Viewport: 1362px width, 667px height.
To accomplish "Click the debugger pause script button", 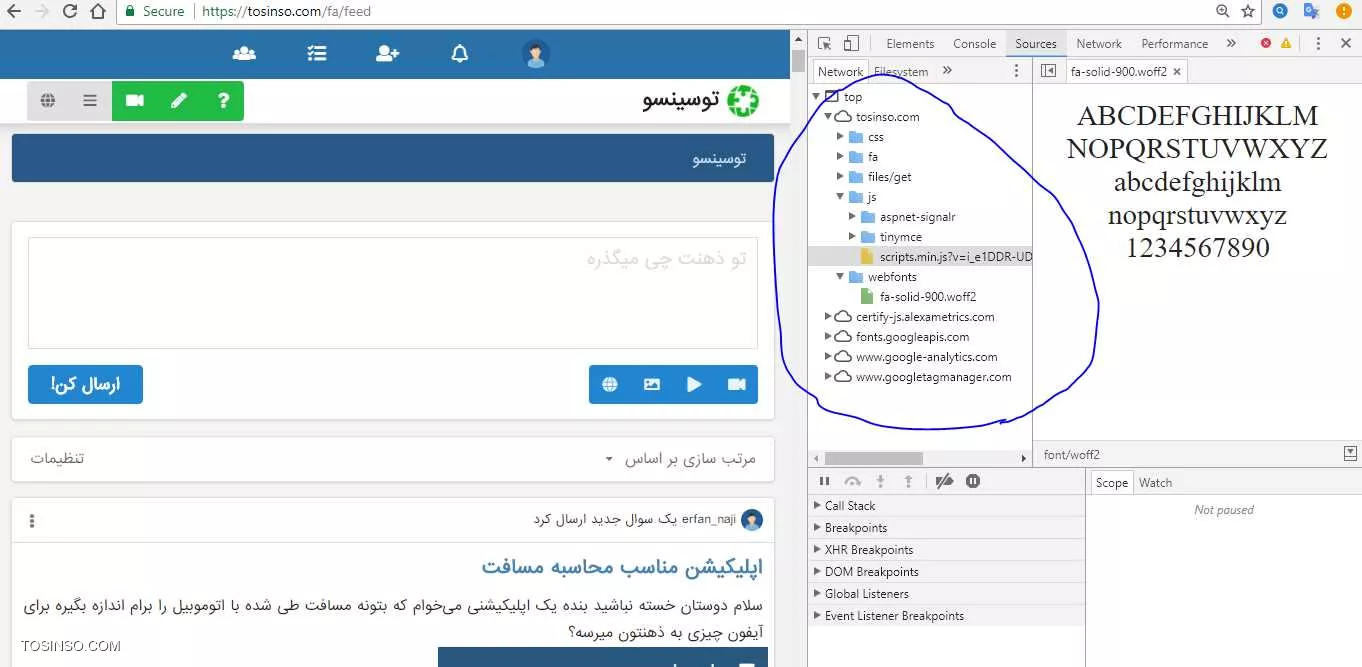I will (825, 481).
